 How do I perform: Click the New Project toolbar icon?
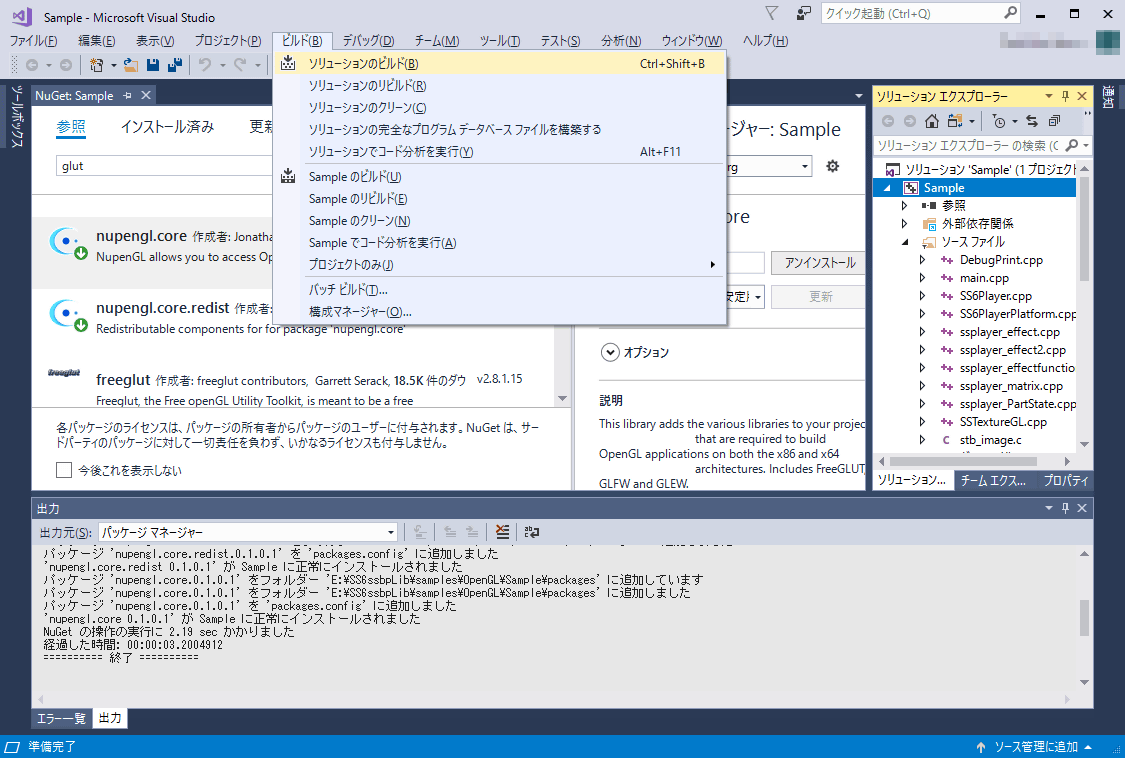coord(96,65)
